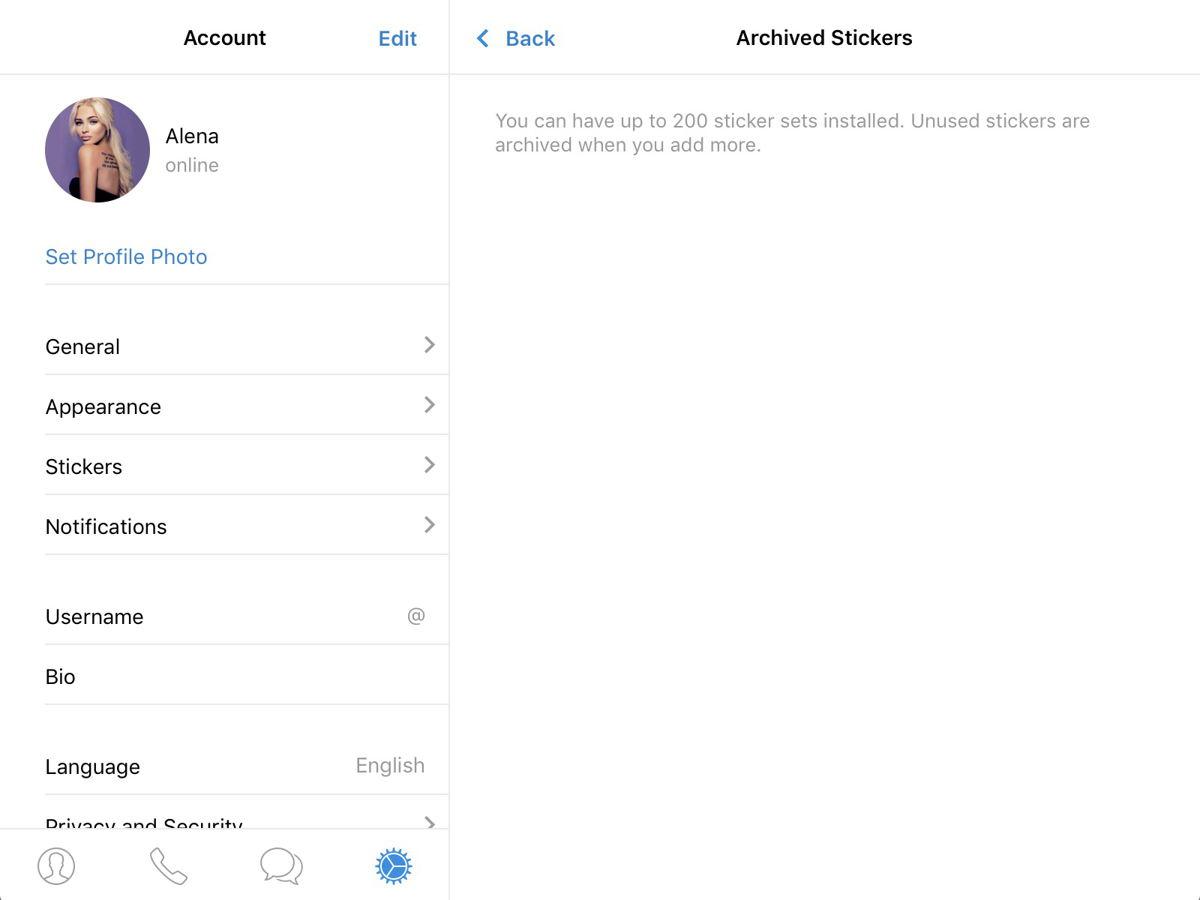
Task: Tap Alena's profile avatar photo
Action: pos(97,150)
